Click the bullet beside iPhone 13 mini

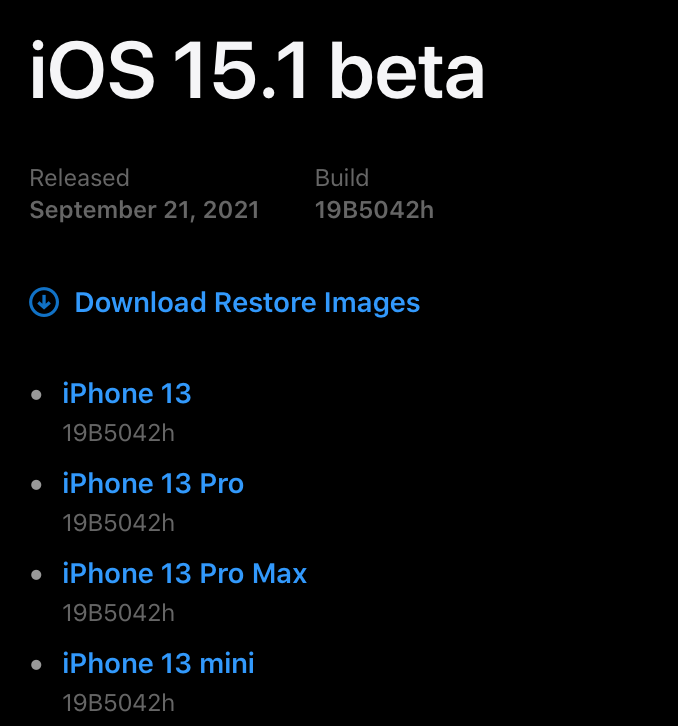(x=37, y=665)
